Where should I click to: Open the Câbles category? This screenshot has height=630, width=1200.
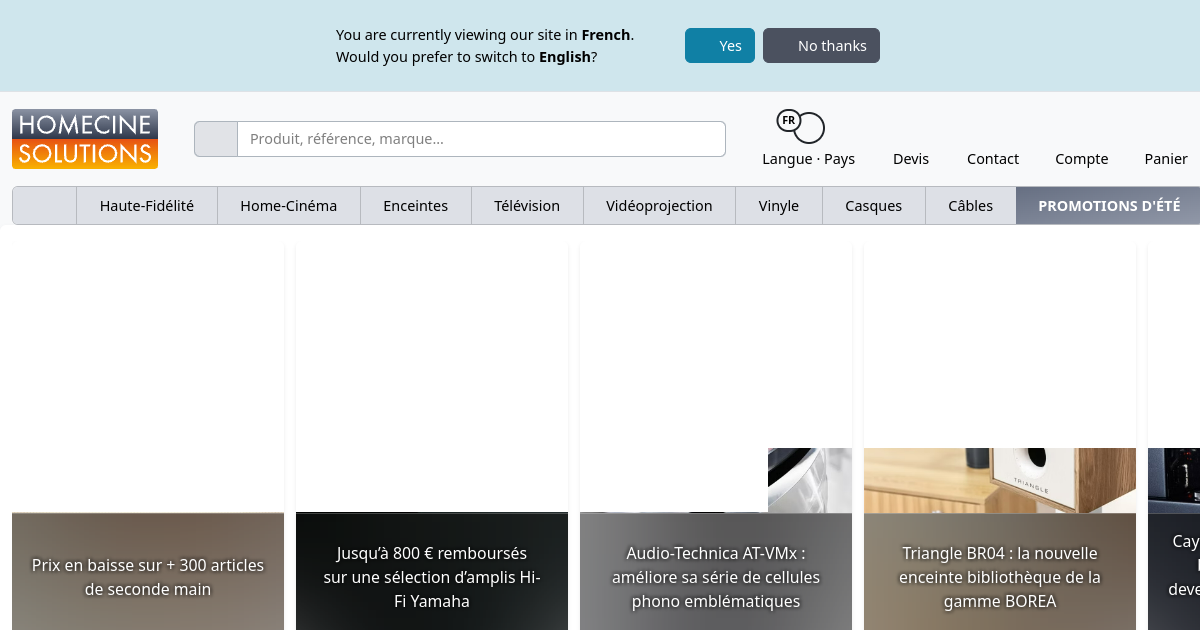pyautogui.click(x=971, y=206)
